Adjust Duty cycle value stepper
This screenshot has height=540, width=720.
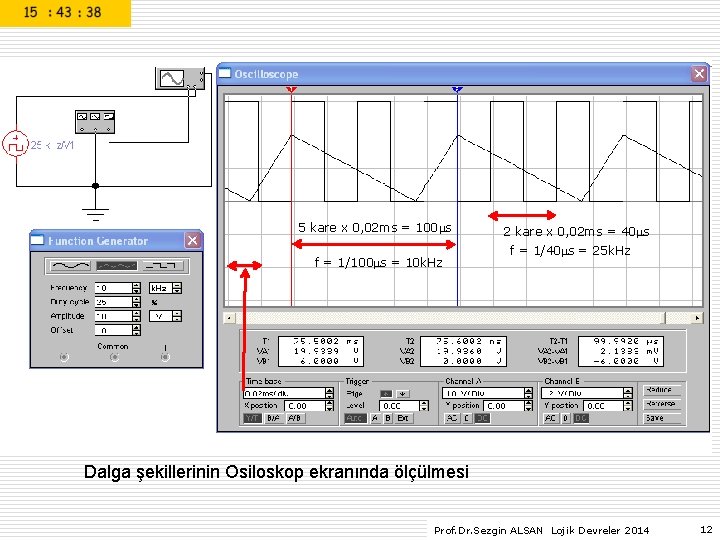point(136,302)
